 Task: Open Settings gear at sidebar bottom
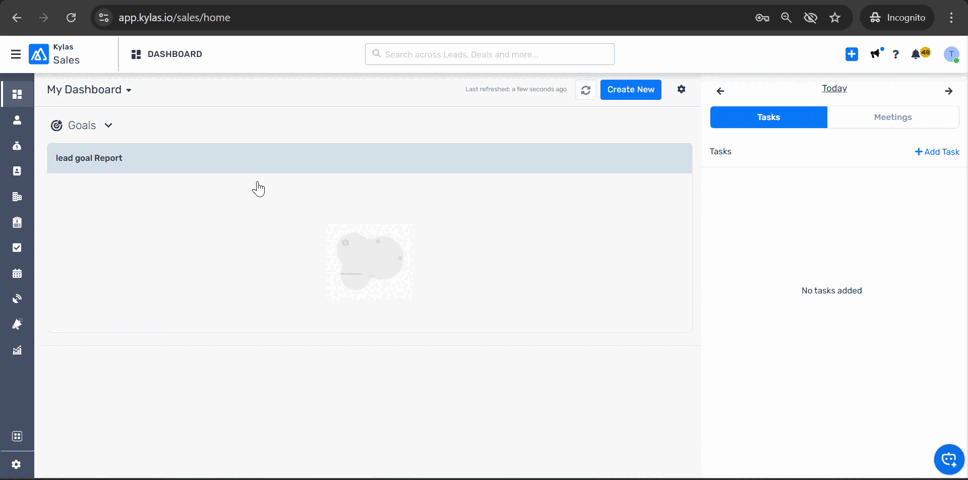17,465
